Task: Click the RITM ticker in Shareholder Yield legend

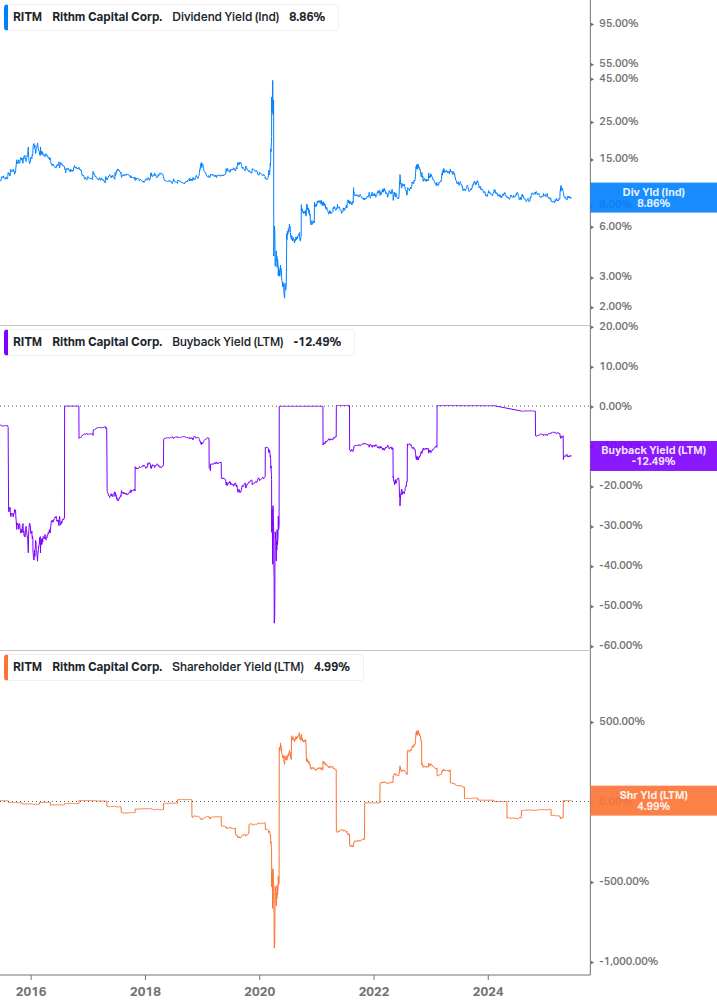Action: click(28, 667)
